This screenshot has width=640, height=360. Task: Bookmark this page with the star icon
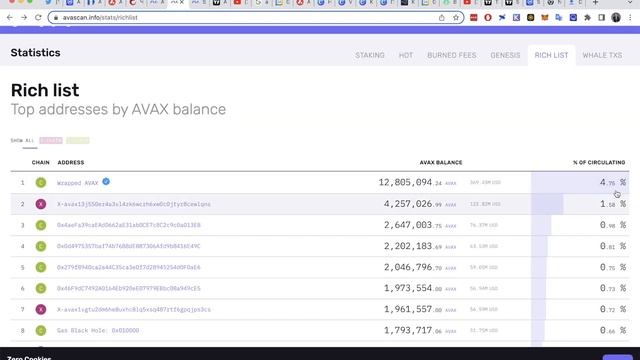[456, 18]
